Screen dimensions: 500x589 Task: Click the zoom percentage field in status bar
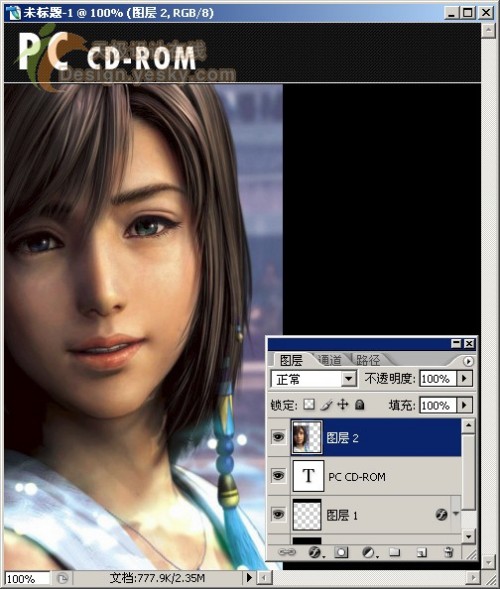[27, 578]
